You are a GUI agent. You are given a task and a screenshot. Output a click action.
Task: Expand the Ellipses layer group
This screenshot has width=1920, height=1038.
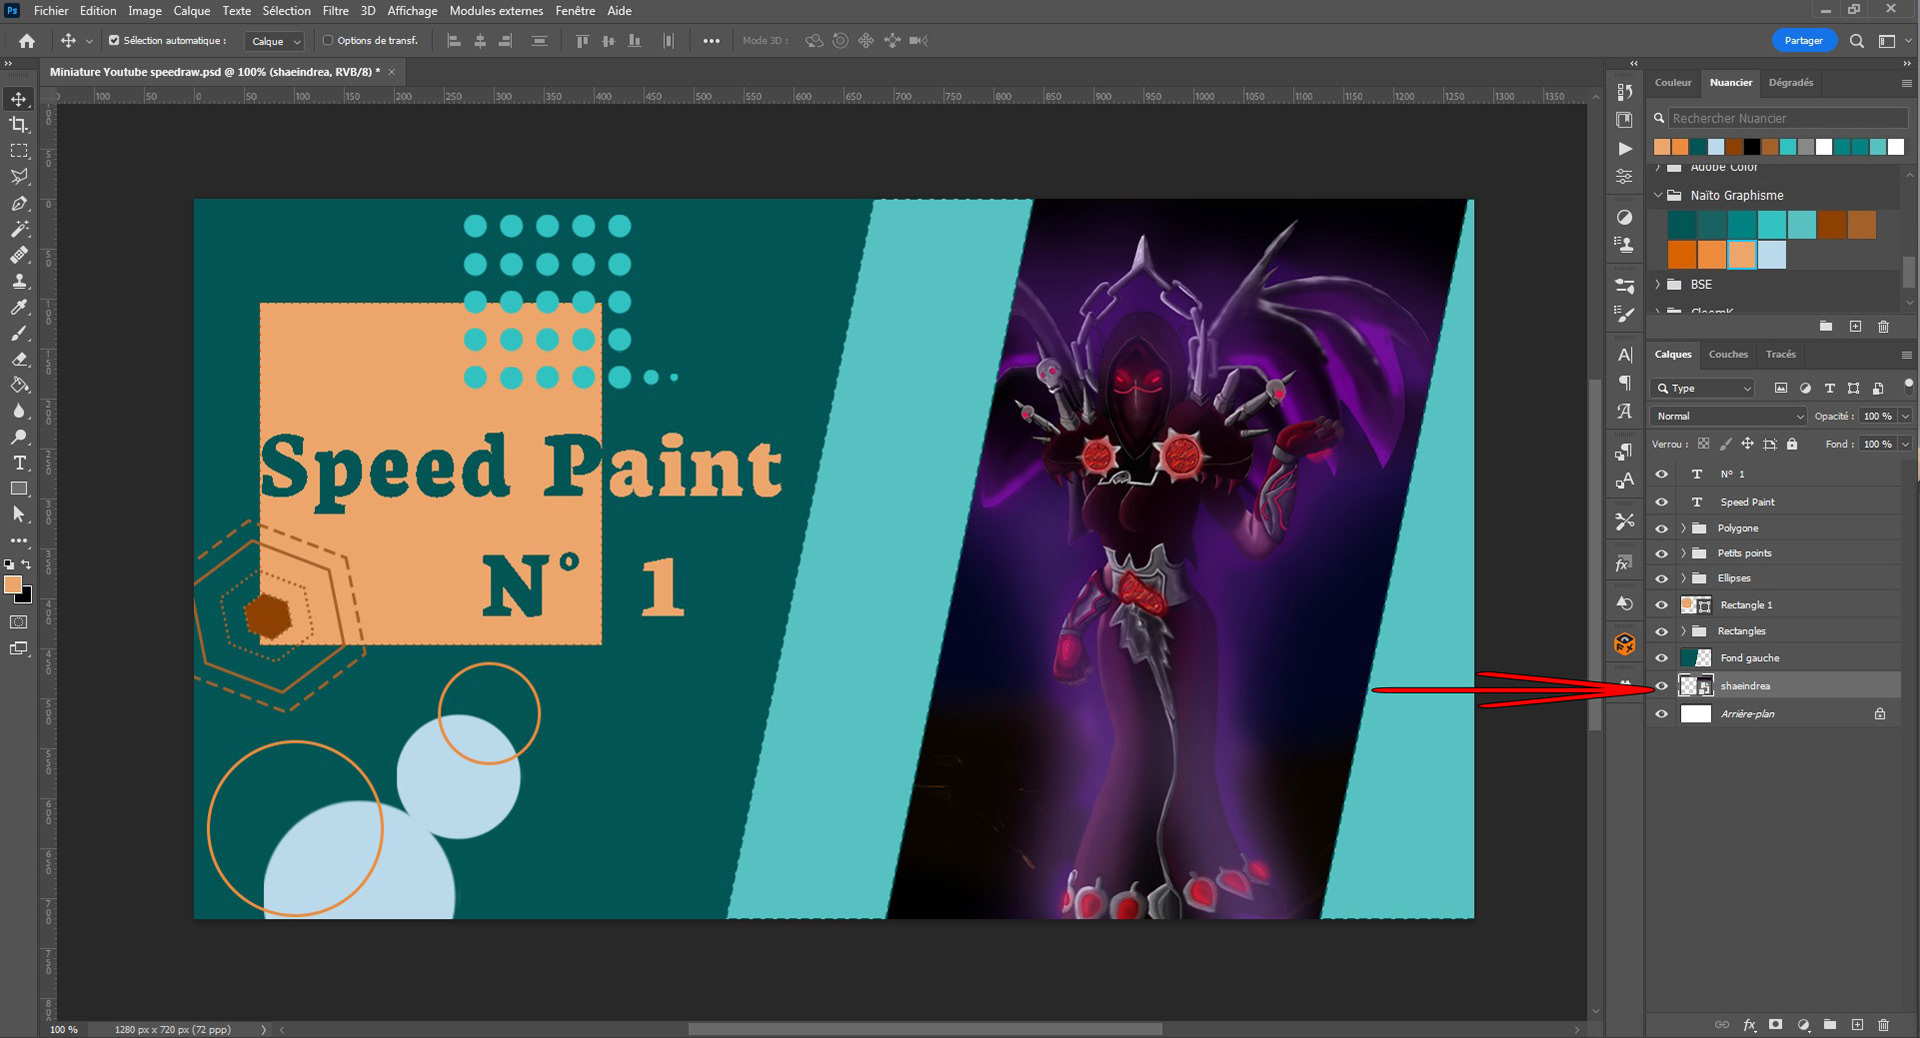1684,578
